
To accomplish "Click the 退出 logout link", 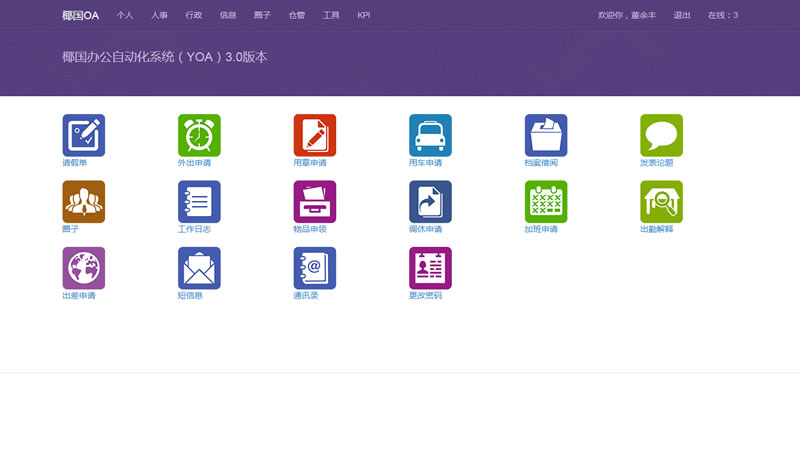I will pyautogui.click(x=682, y=15).
